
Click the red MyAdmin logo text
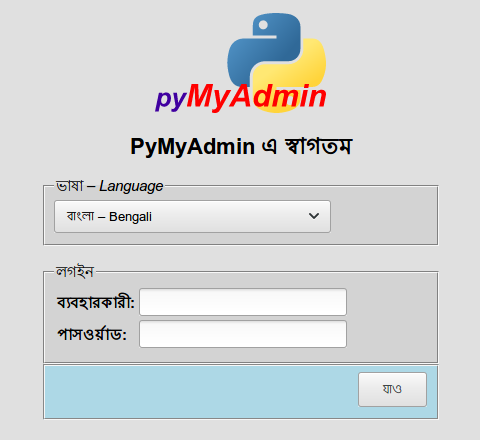[x=256, y=97]
